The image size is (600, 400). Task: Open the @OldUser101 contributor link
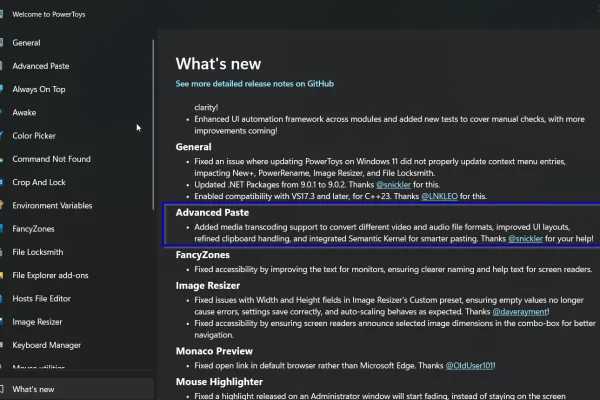(470, 366)
